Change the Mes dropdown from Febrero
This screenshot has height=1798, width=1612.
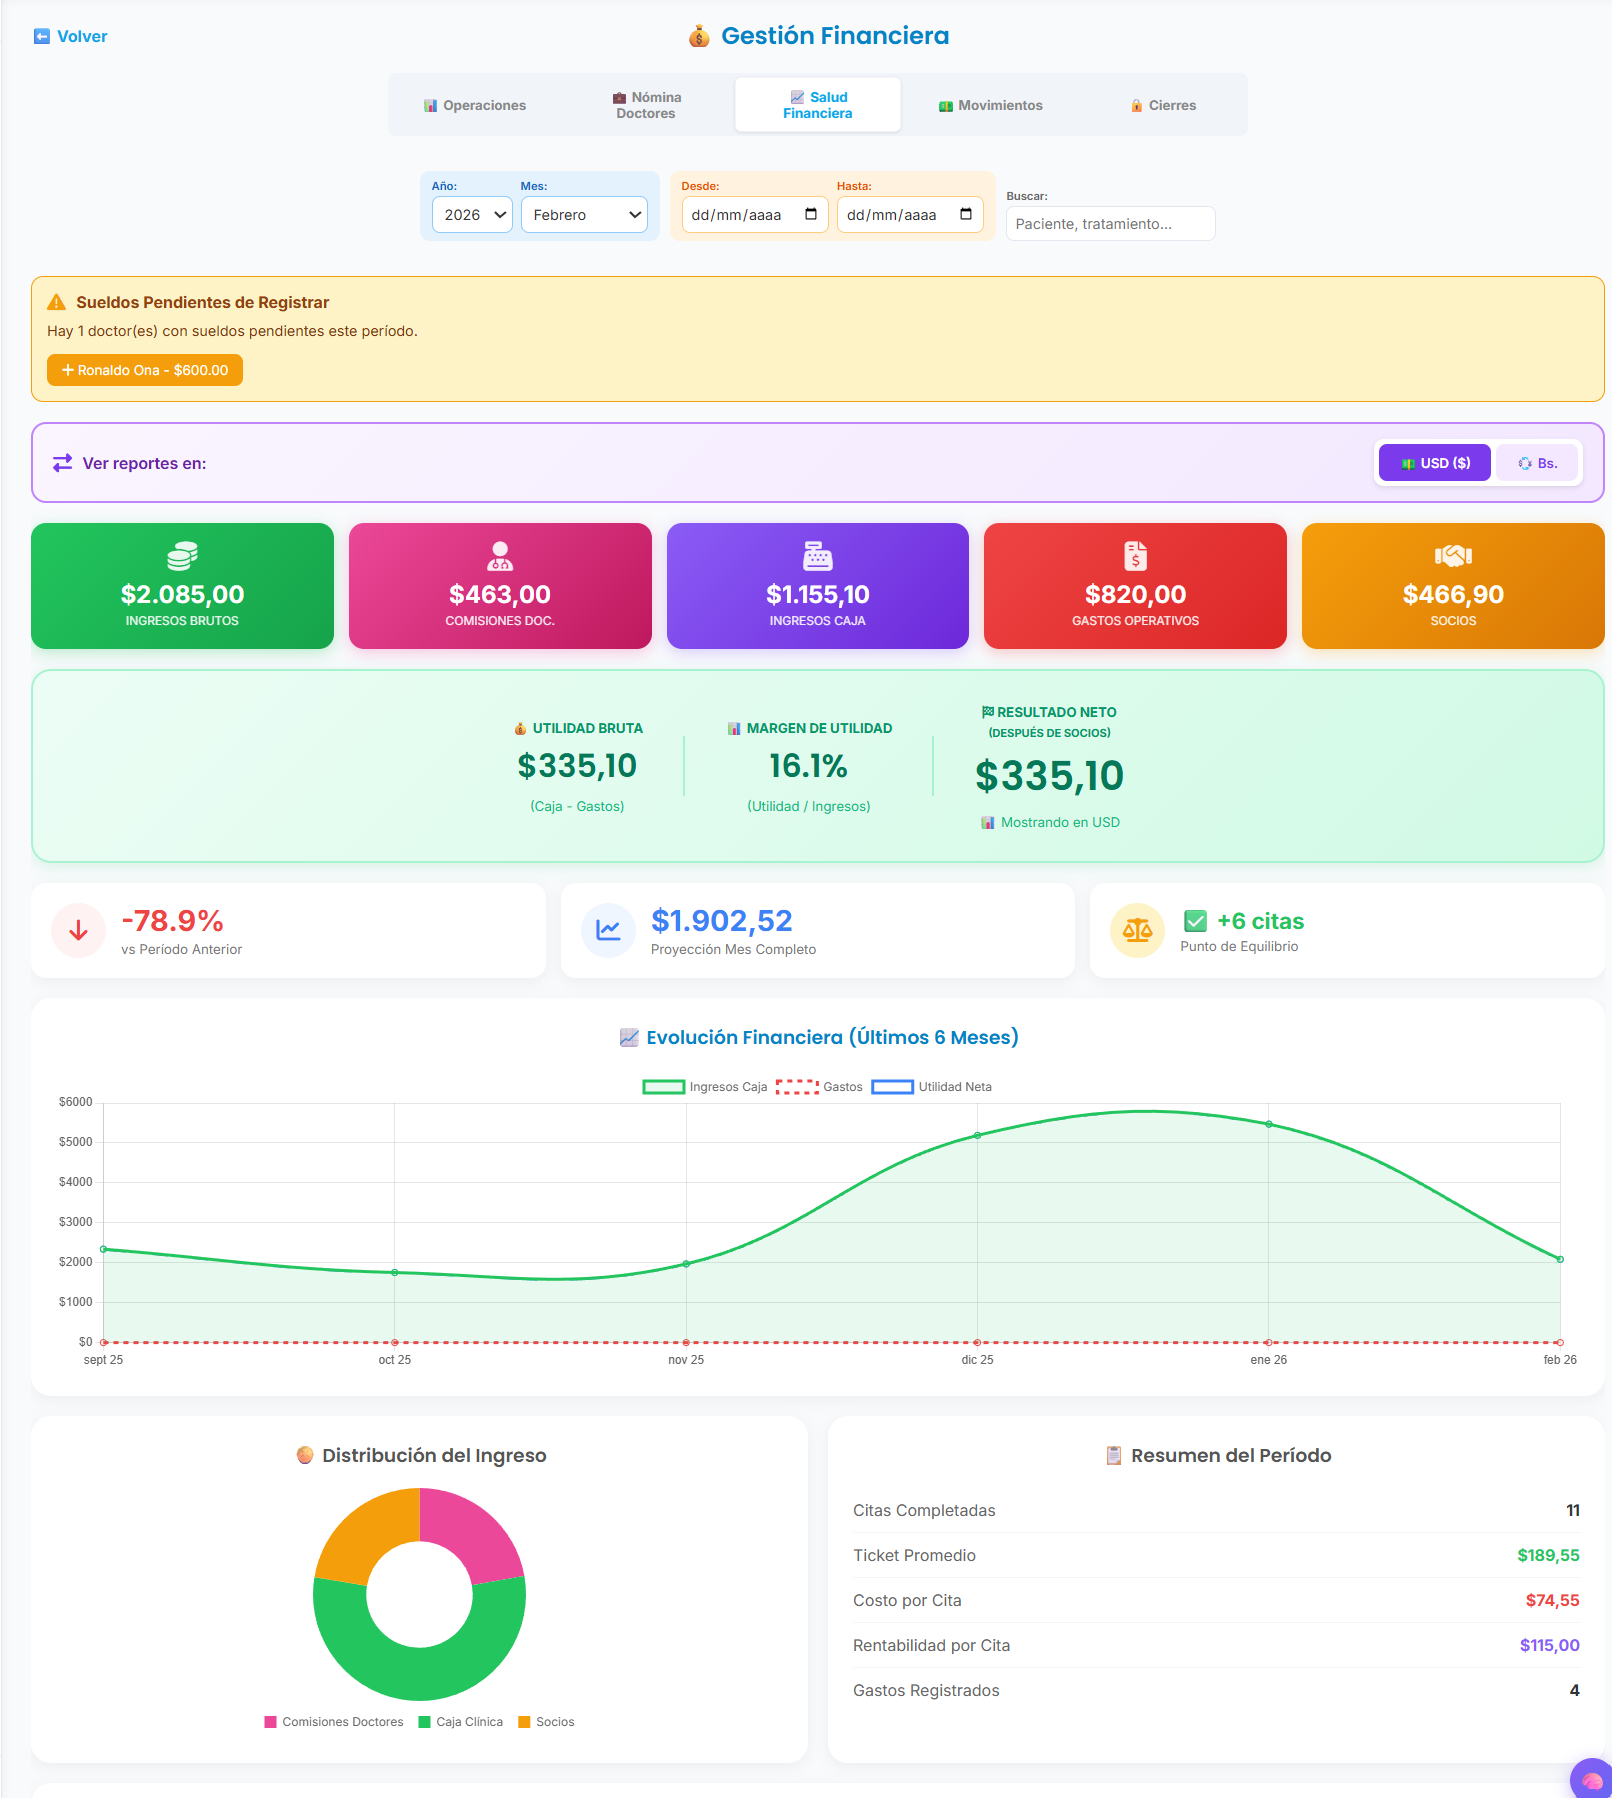(x=584, y=214)
